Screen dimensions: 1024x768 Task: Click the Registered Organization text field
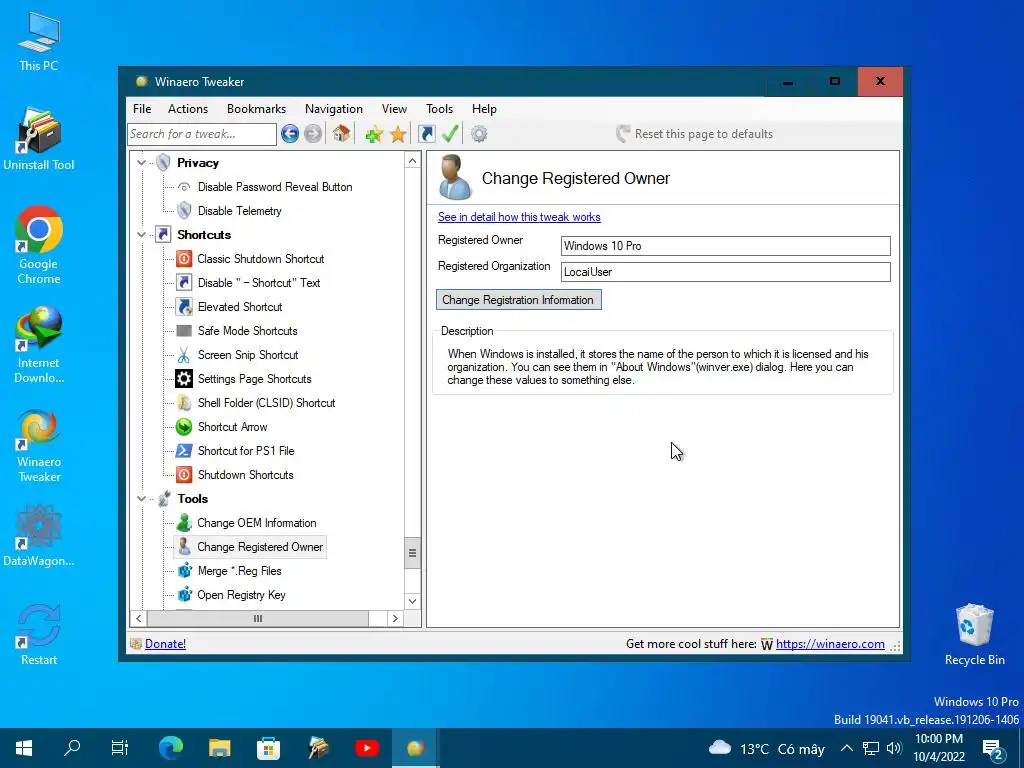tap(726, 272)
